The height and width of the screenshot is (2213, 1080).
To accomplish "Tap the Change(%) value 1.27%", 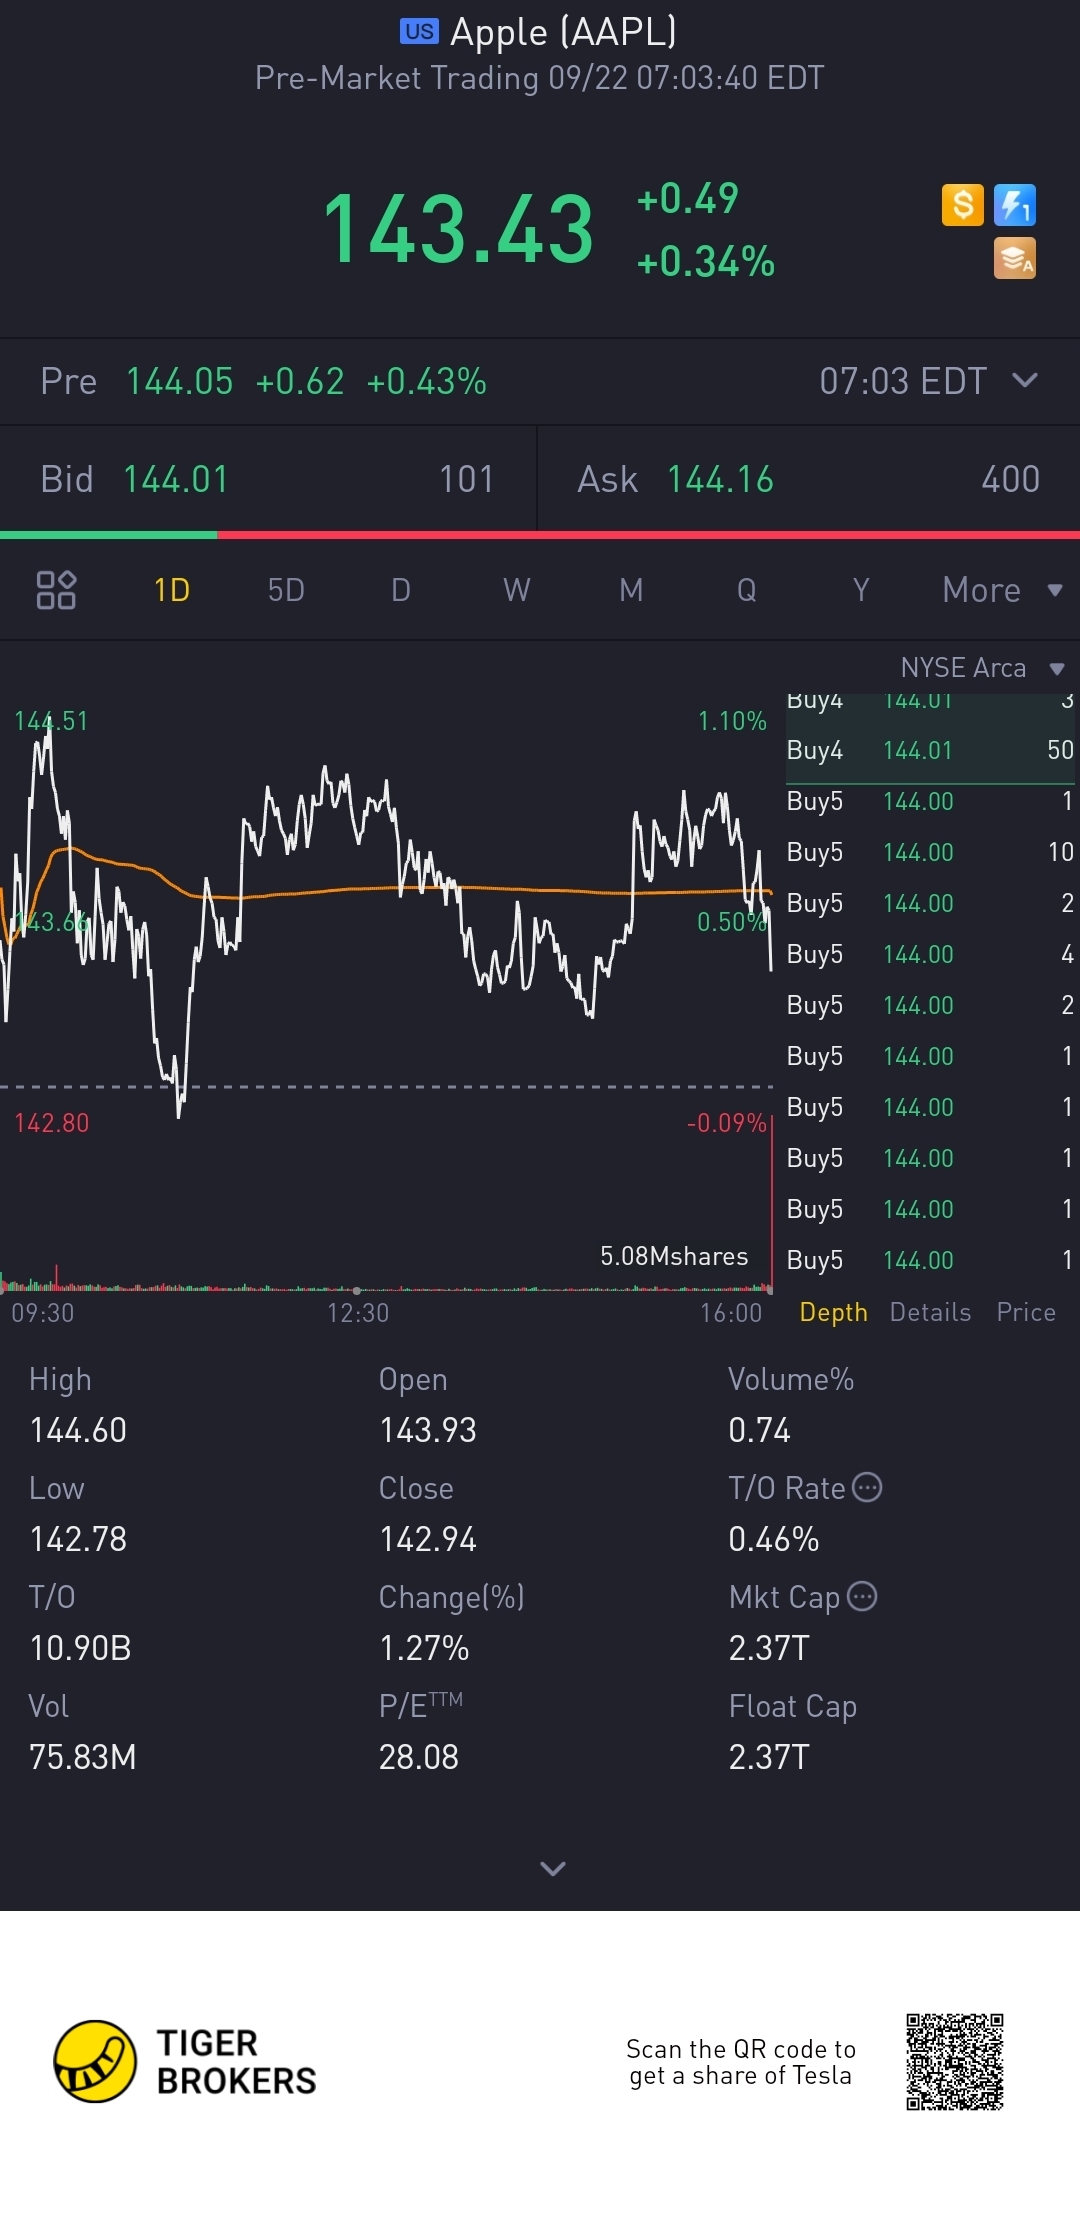I will pyautogui.click(x=424, y=1648).
